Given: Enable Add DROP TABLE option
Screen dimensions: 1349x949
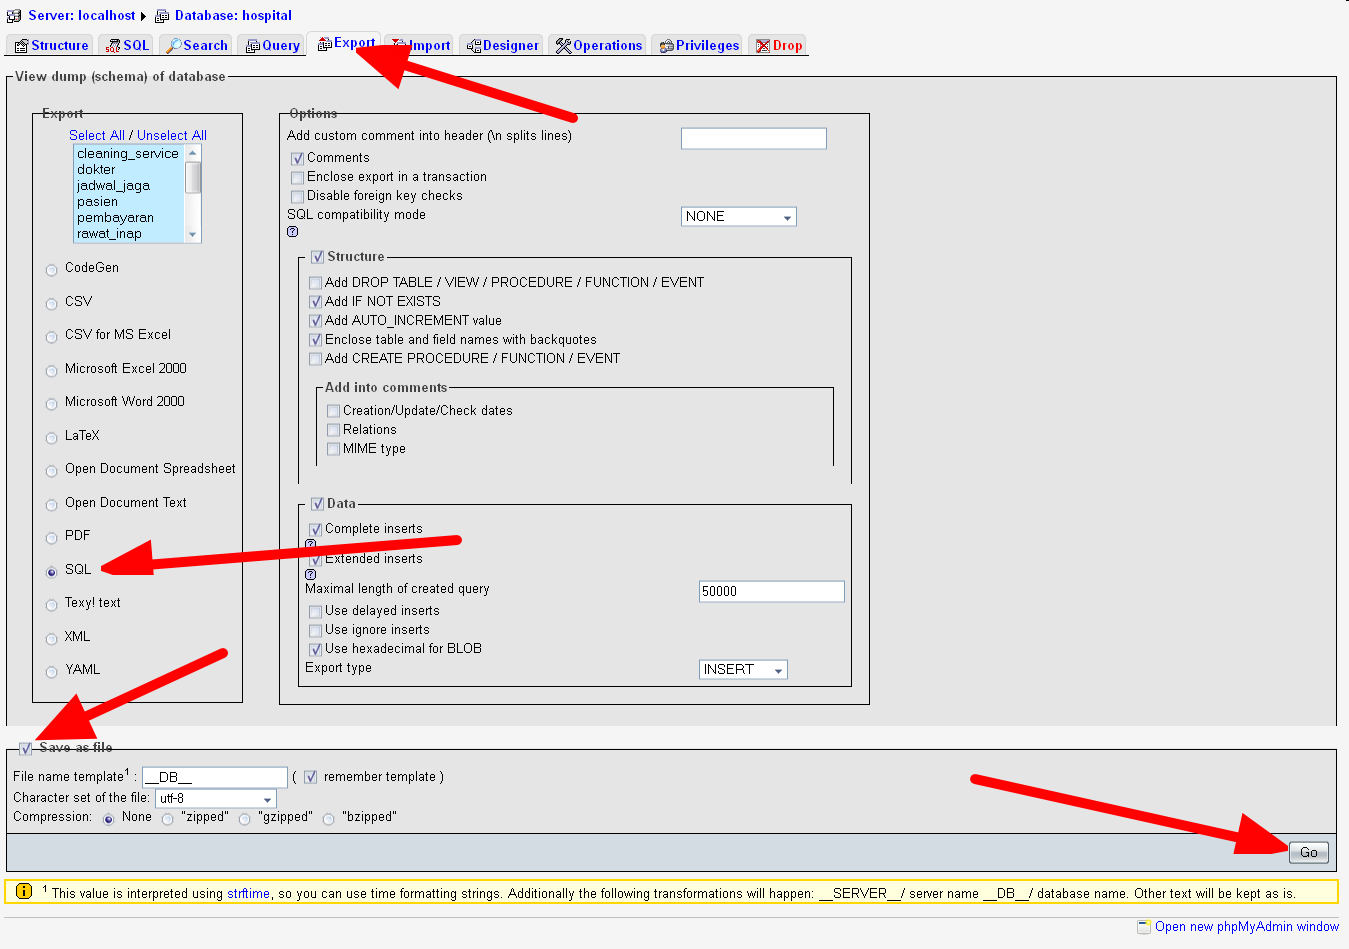Looking at the screenshot, I should pos(315,283).
